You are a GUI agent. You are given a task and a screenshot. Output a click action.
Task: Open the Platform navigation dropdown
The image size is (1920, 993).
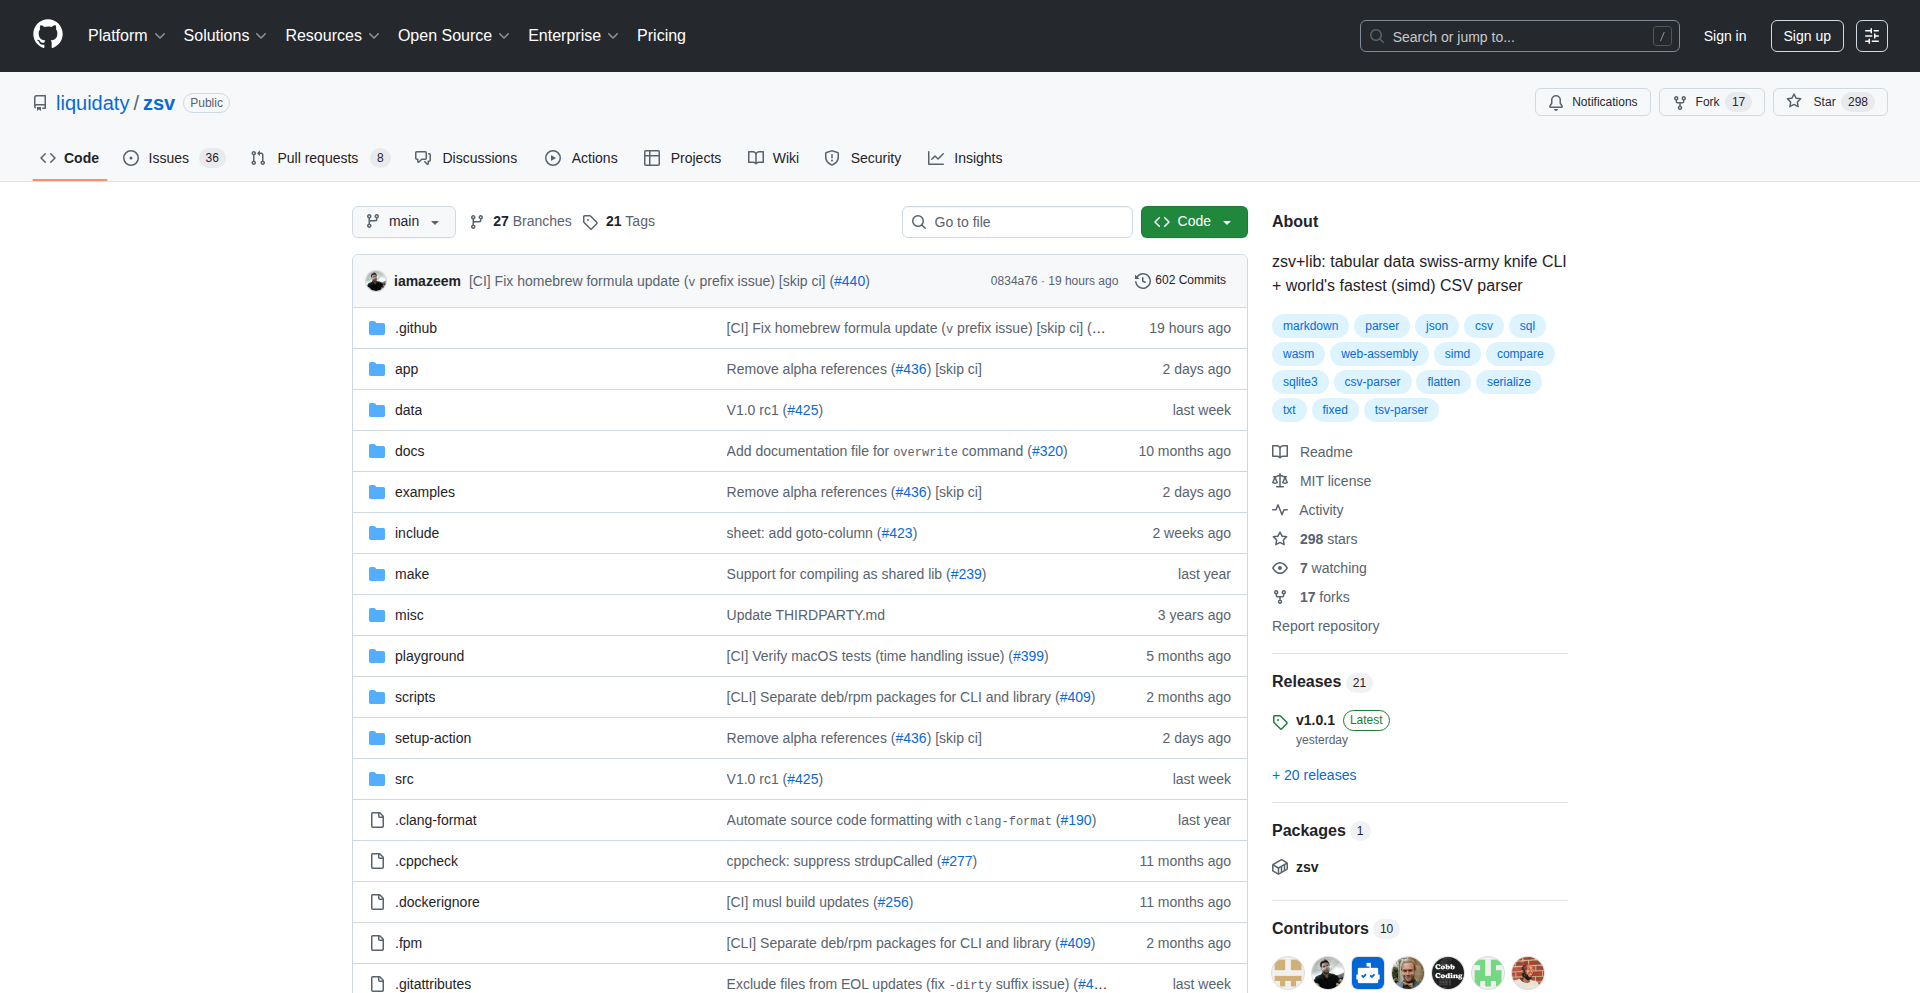(126, 35)
